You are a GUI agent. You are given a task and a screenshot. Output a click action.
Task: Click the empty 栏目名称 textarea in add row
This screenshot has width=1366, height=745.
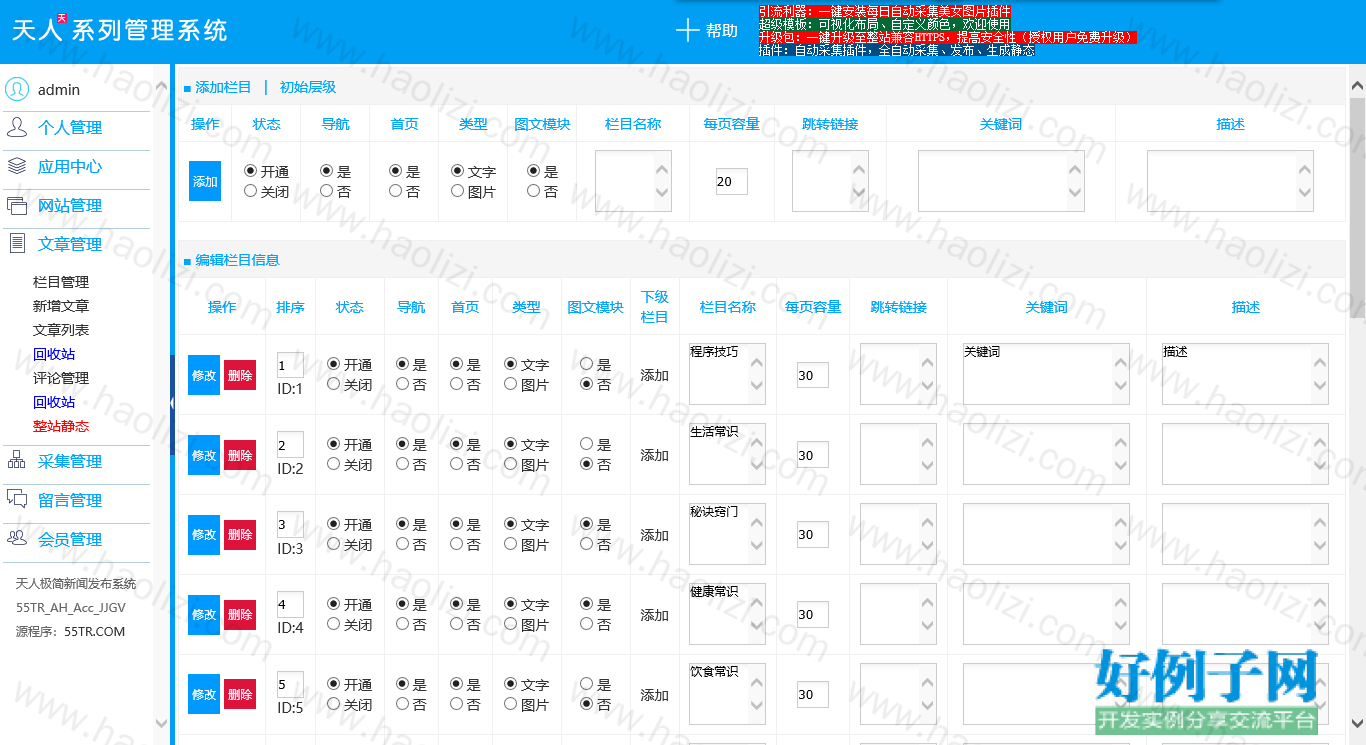(x=634, y=181)
